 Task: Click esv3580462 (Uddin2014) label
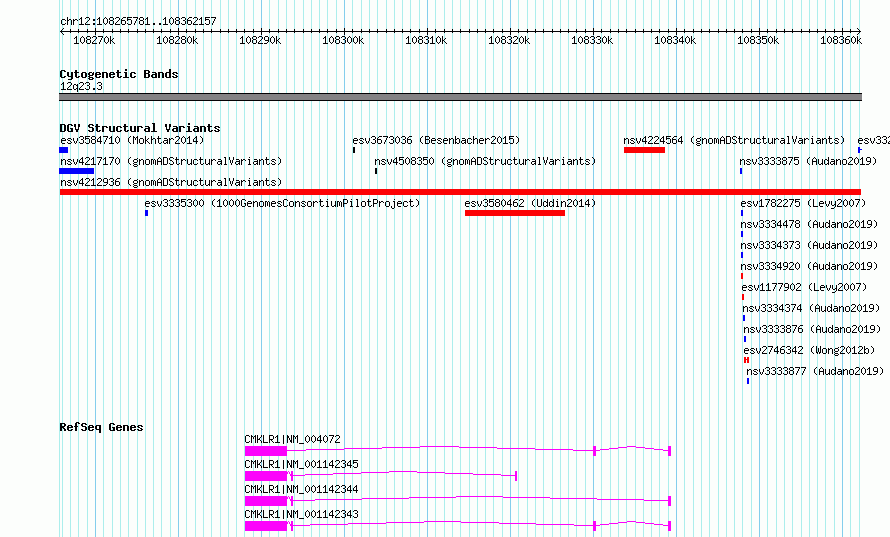[x=530, y=203]
